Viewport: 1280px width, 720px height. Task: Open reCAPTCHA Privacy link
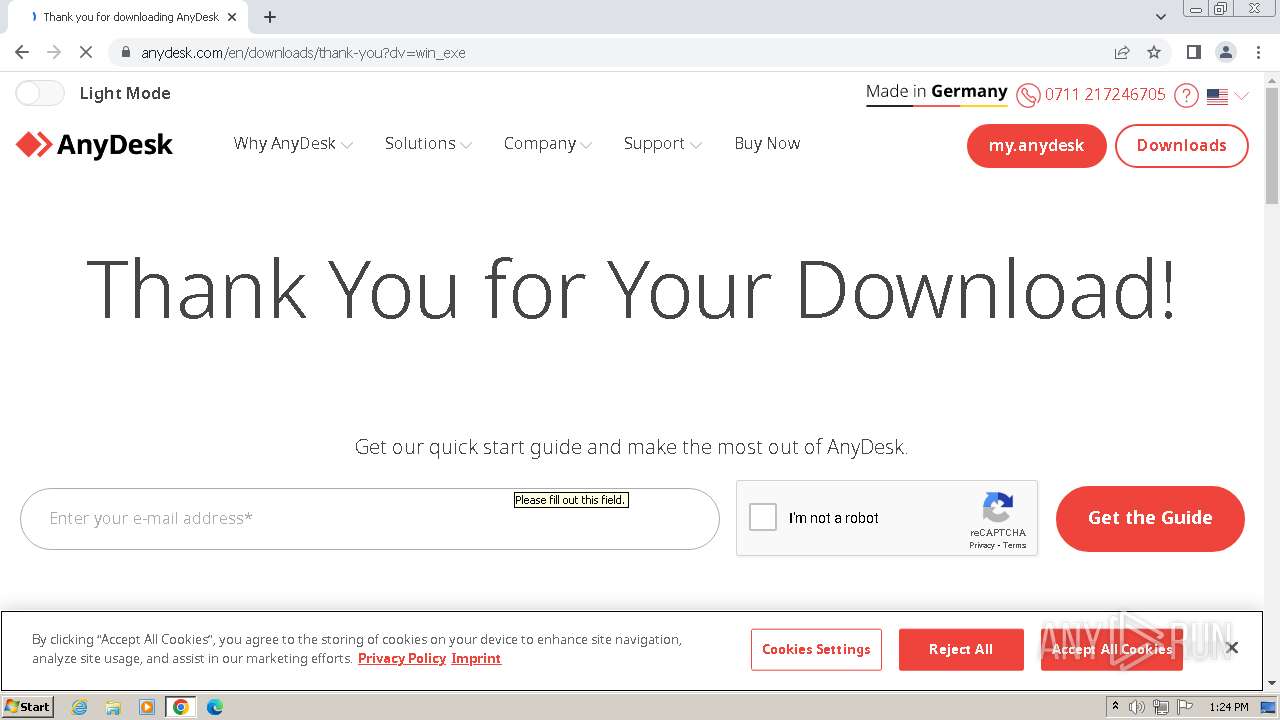pos(981,545)
